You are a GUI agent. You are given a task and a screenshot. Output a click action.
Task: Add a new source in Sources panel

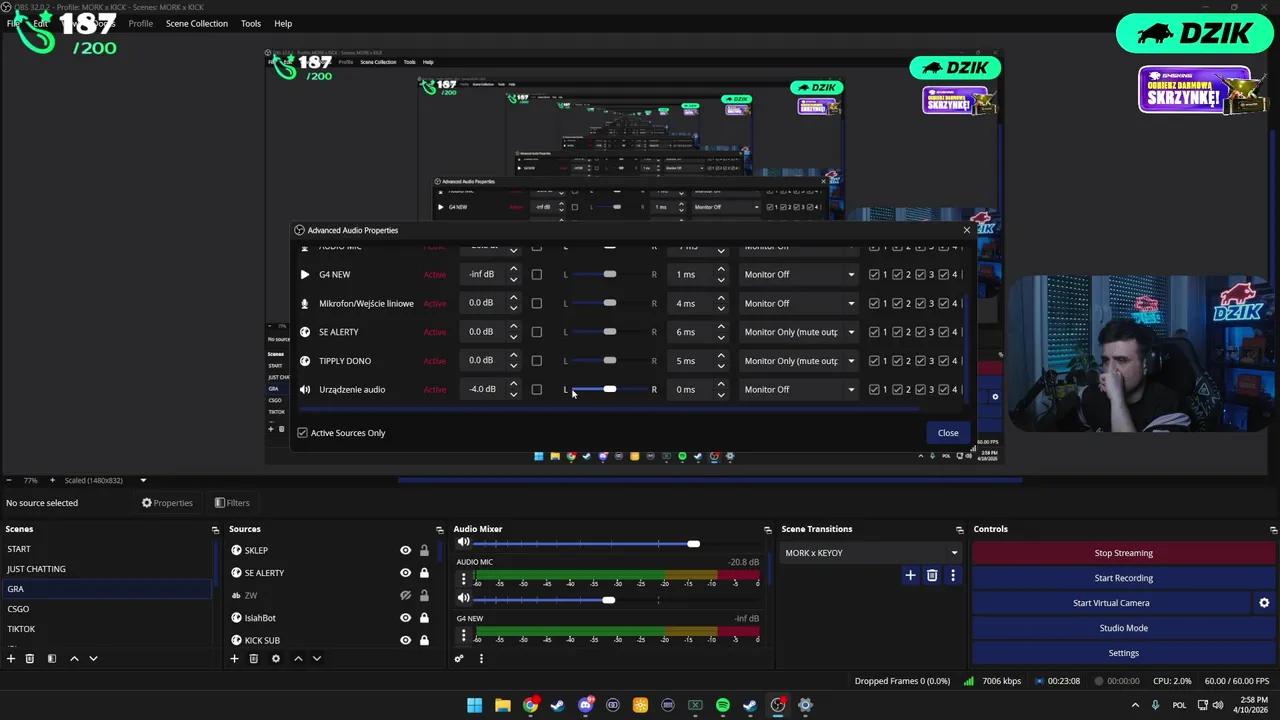tap(234, 659)
